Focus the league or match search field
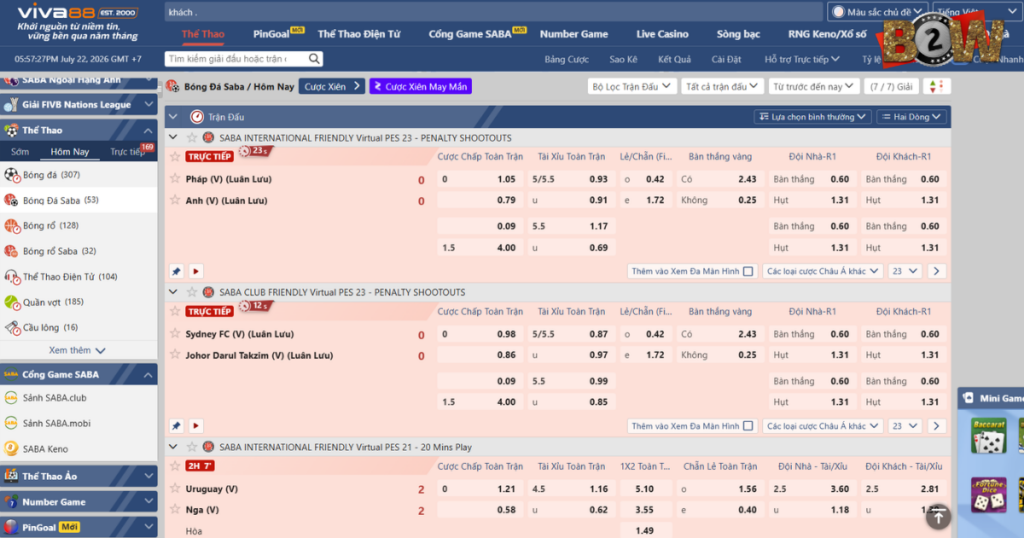 pos(237,59)
